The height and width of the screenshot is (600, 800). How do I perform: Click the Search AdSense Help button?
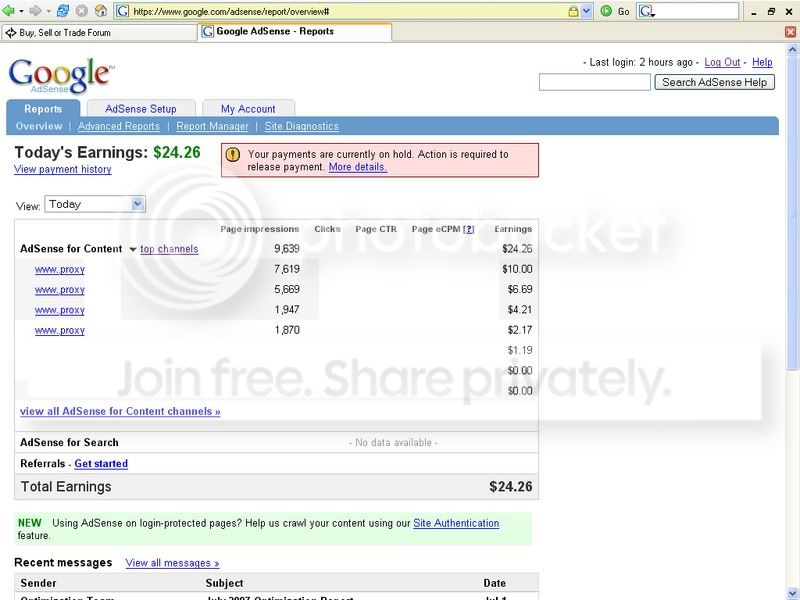pos(714,82)
